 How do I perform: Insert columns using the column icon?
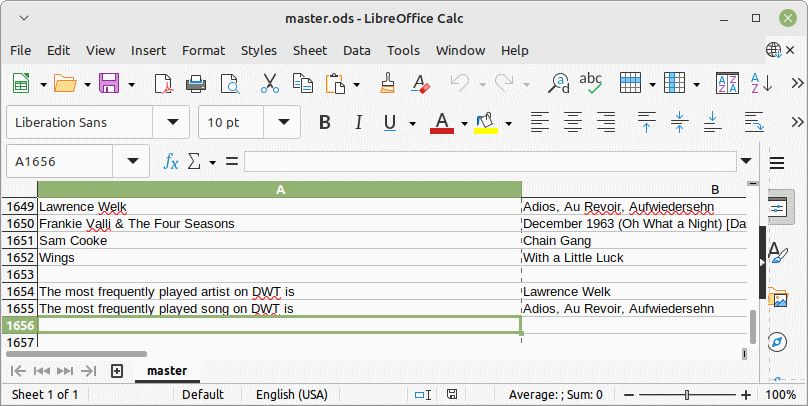tap(675, 83)
